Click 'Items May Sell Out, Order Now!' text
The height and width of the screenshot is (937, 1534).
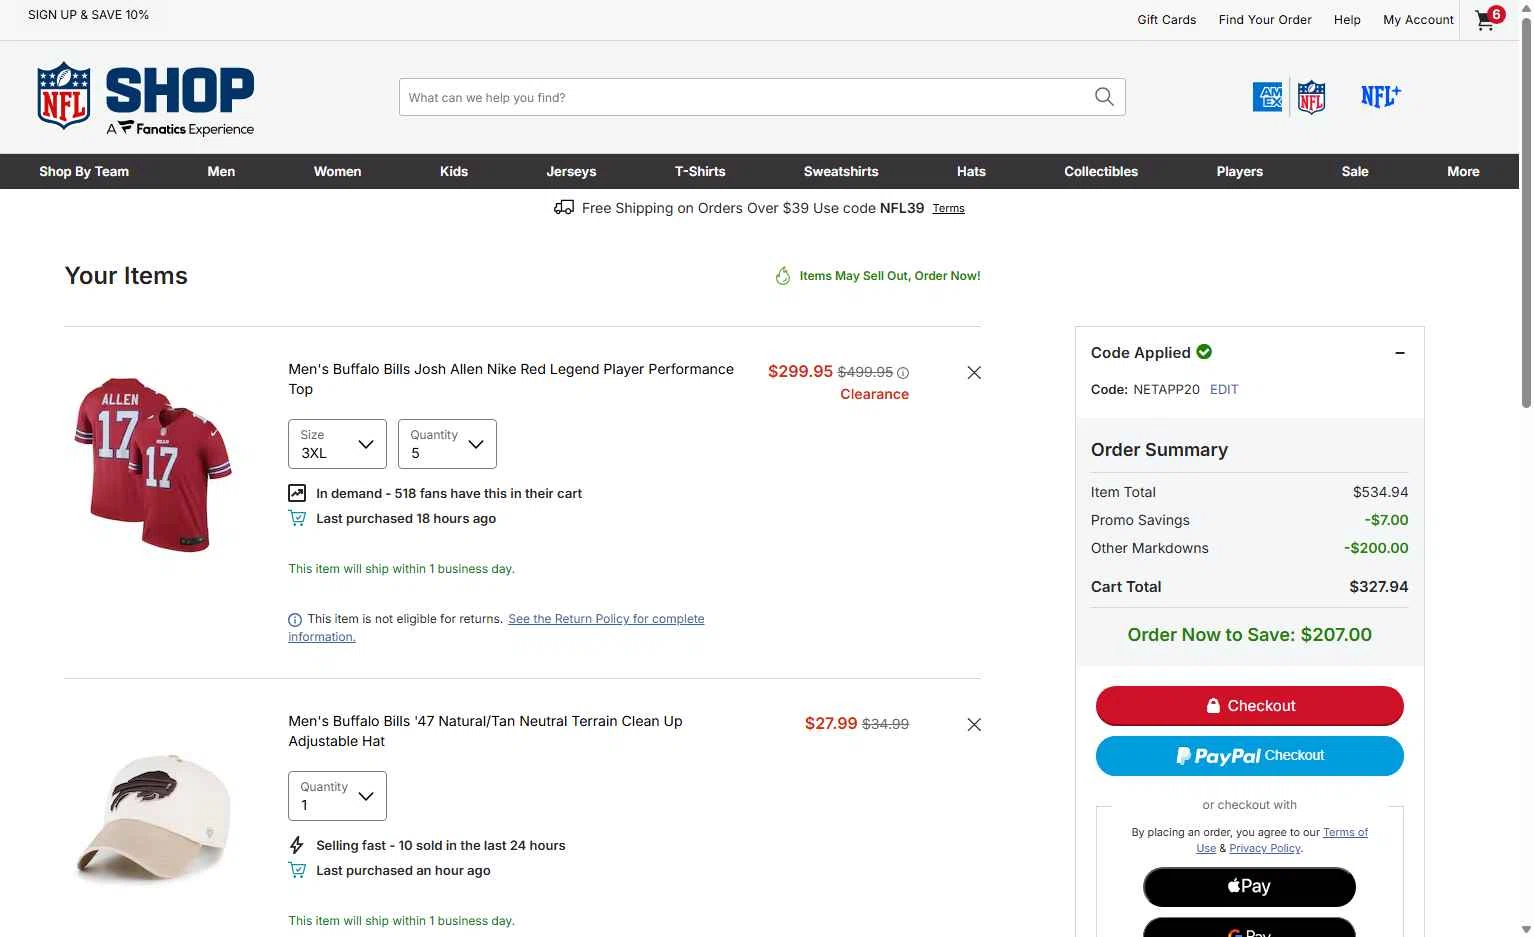click(890, 276)
